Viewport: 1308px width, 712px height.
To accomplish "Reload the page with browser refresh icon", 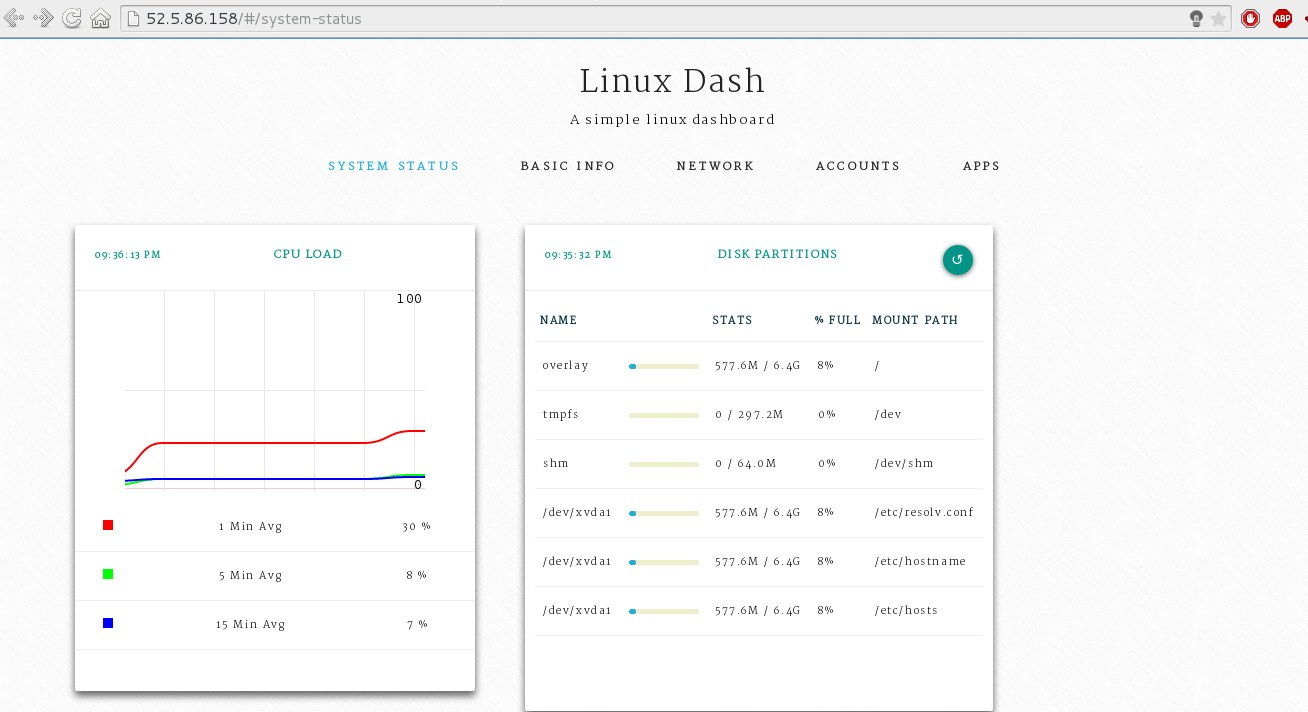I will point(72,18).
